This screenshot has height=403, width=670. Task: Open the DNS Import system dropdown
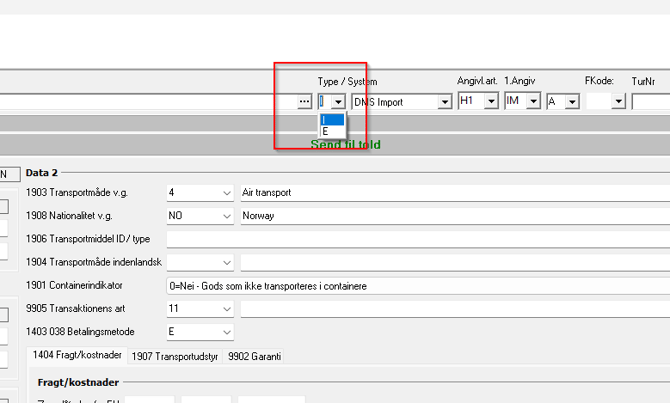pyautogui.click(x=445, y=101)
